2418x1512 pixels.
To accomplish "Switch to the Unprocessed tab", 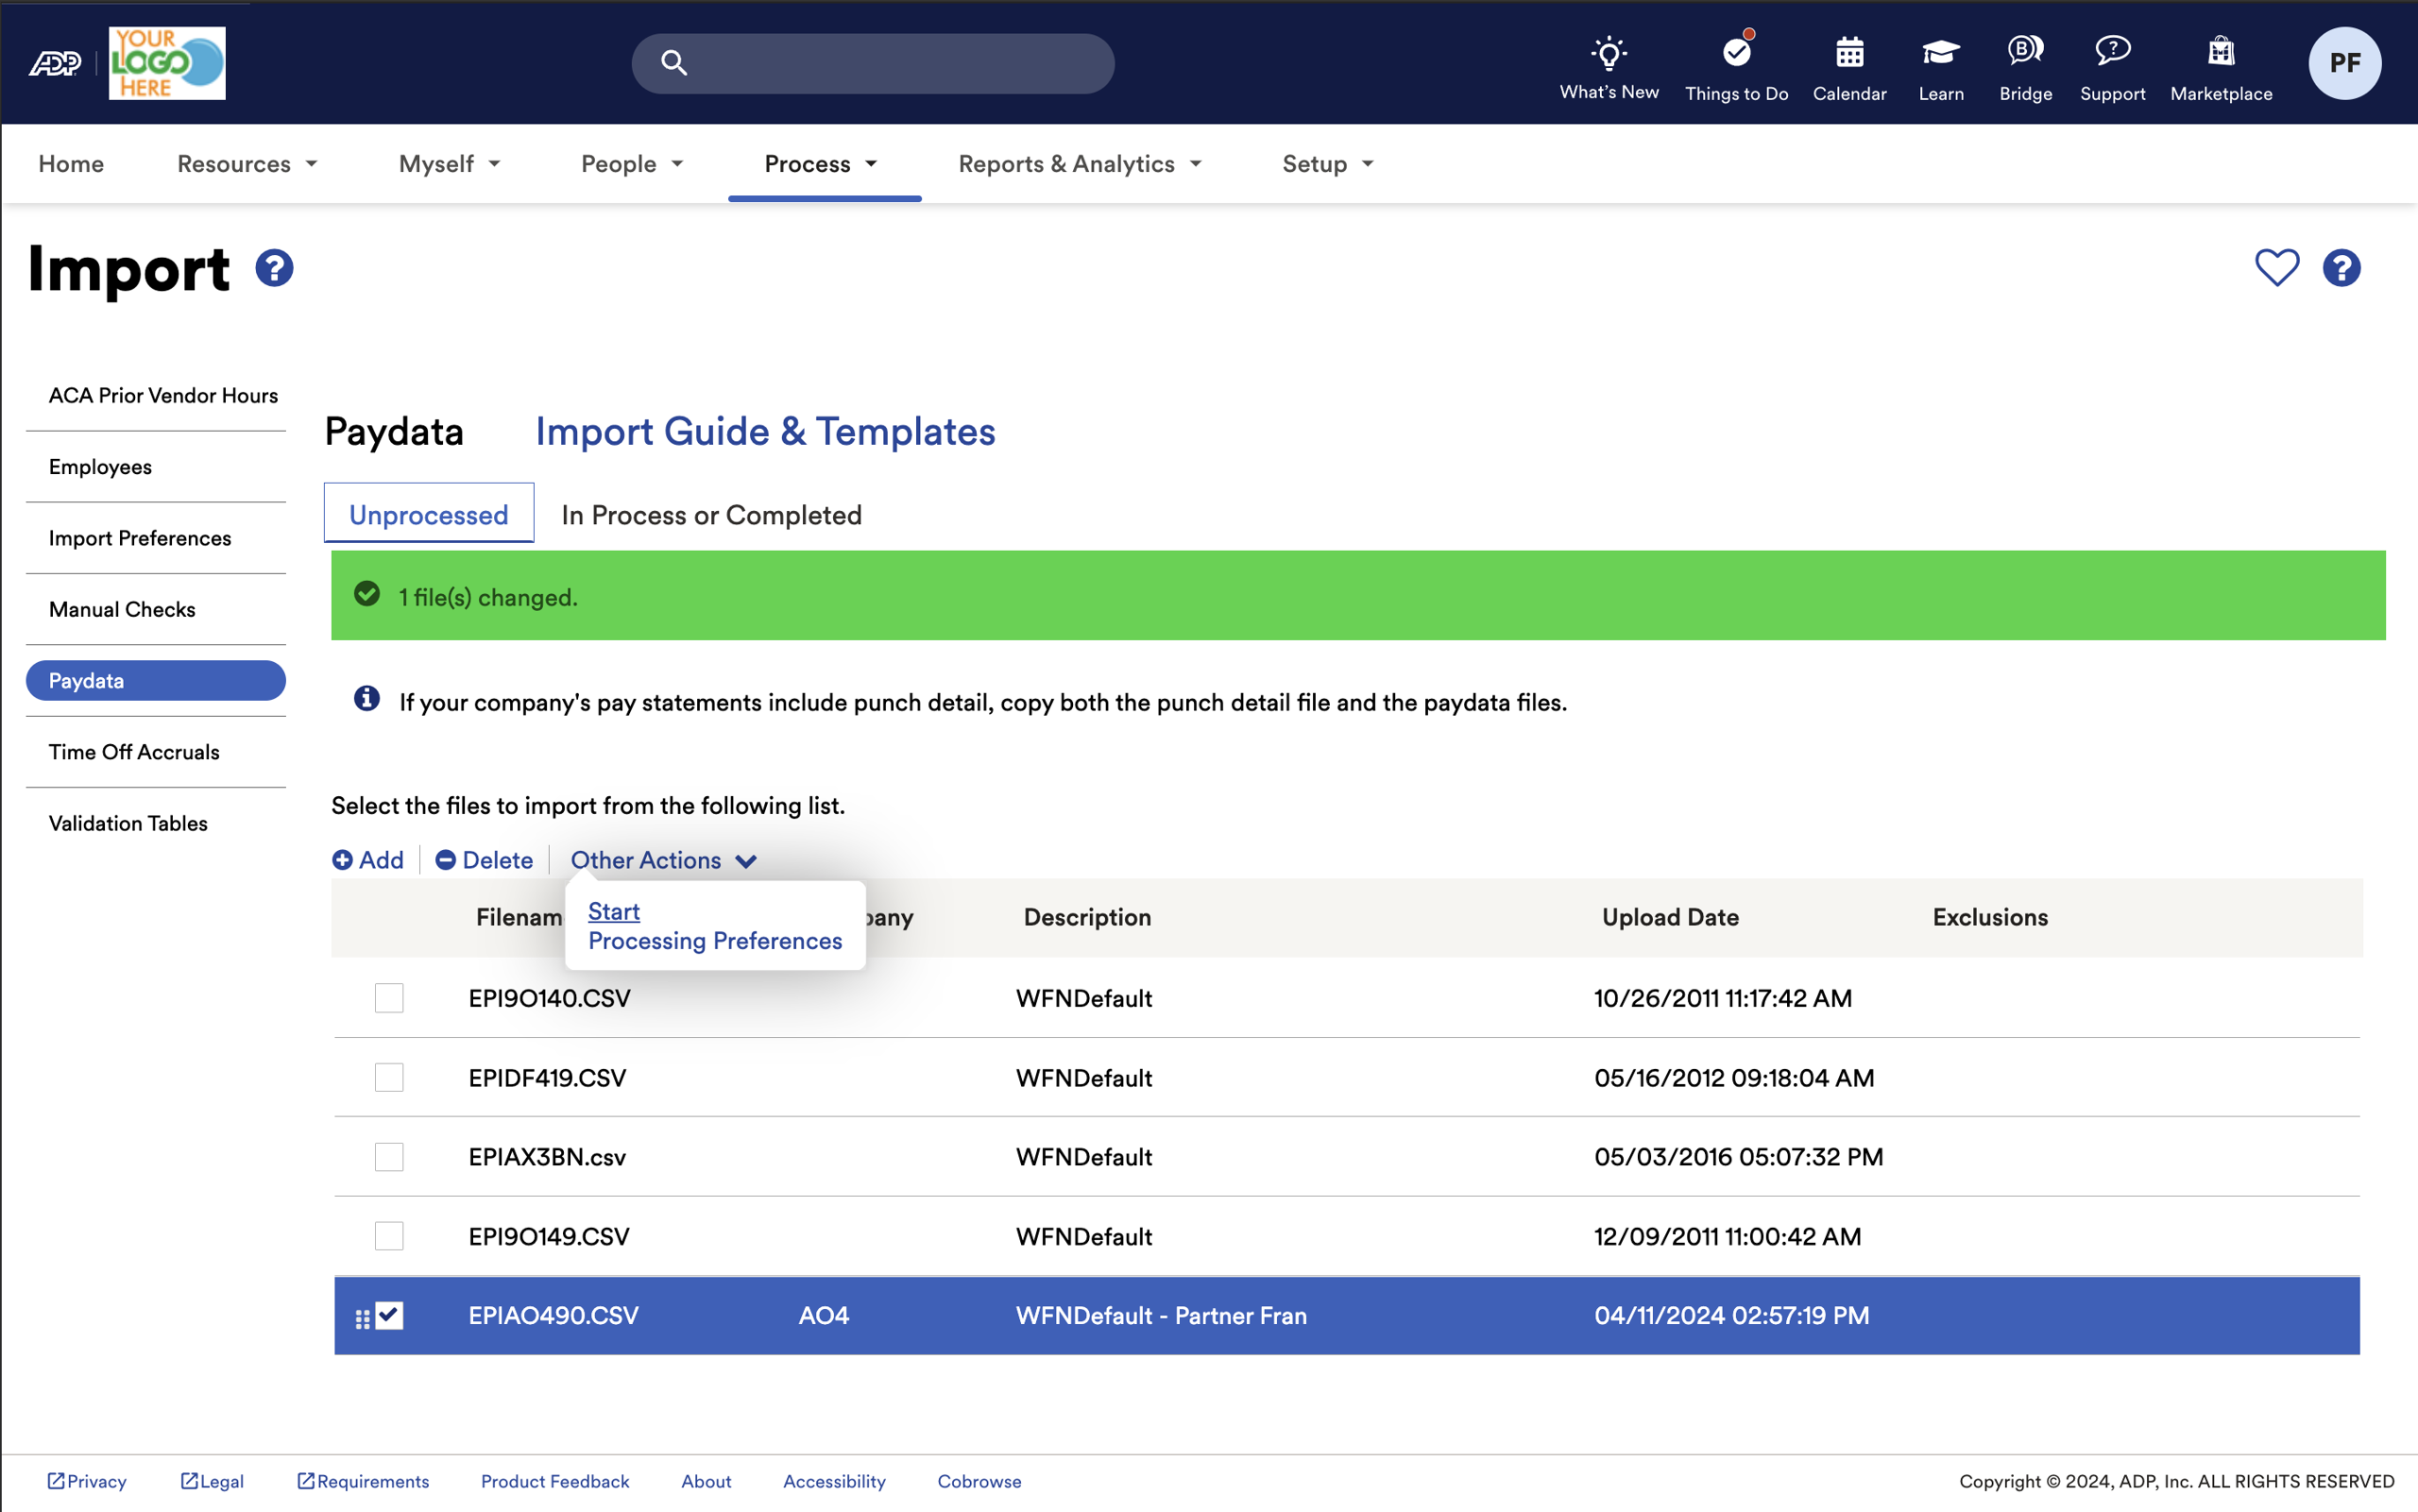I will (429, 514).
